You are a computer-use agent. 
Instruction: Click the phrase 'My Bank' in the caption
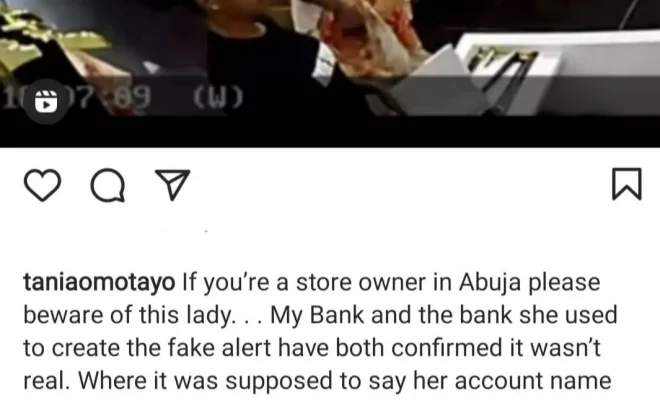click(317, 315)
